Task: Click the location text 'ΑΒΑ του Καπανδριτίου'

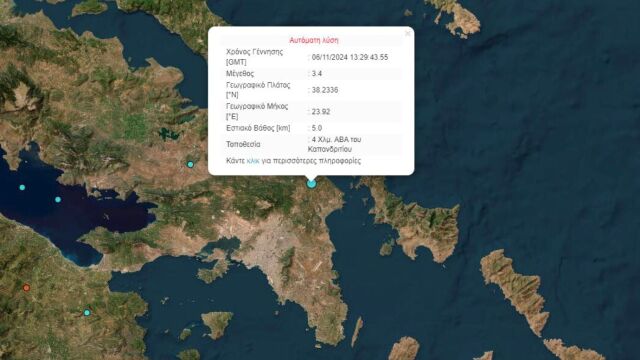Action: [334, 144]
